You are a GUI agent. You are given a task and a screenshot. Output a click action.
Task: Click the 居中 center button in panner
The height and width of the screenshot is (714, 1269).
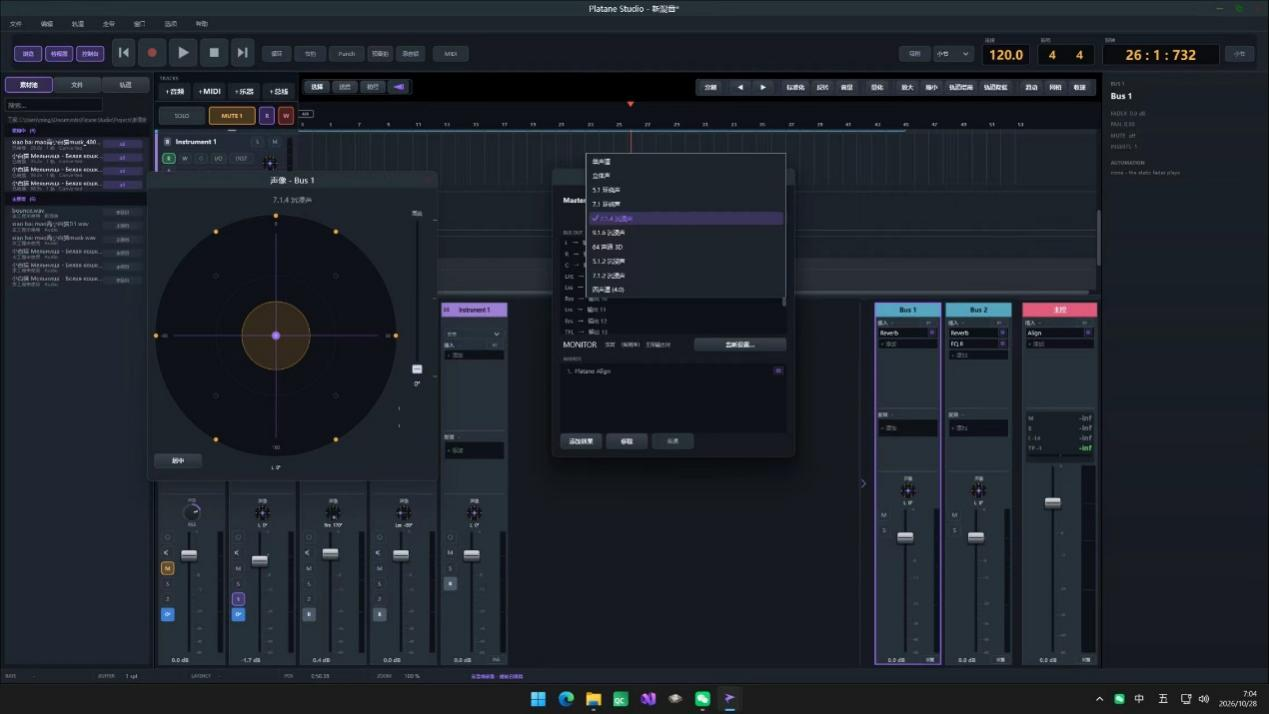pyautogui.click(x=178, y=461)
